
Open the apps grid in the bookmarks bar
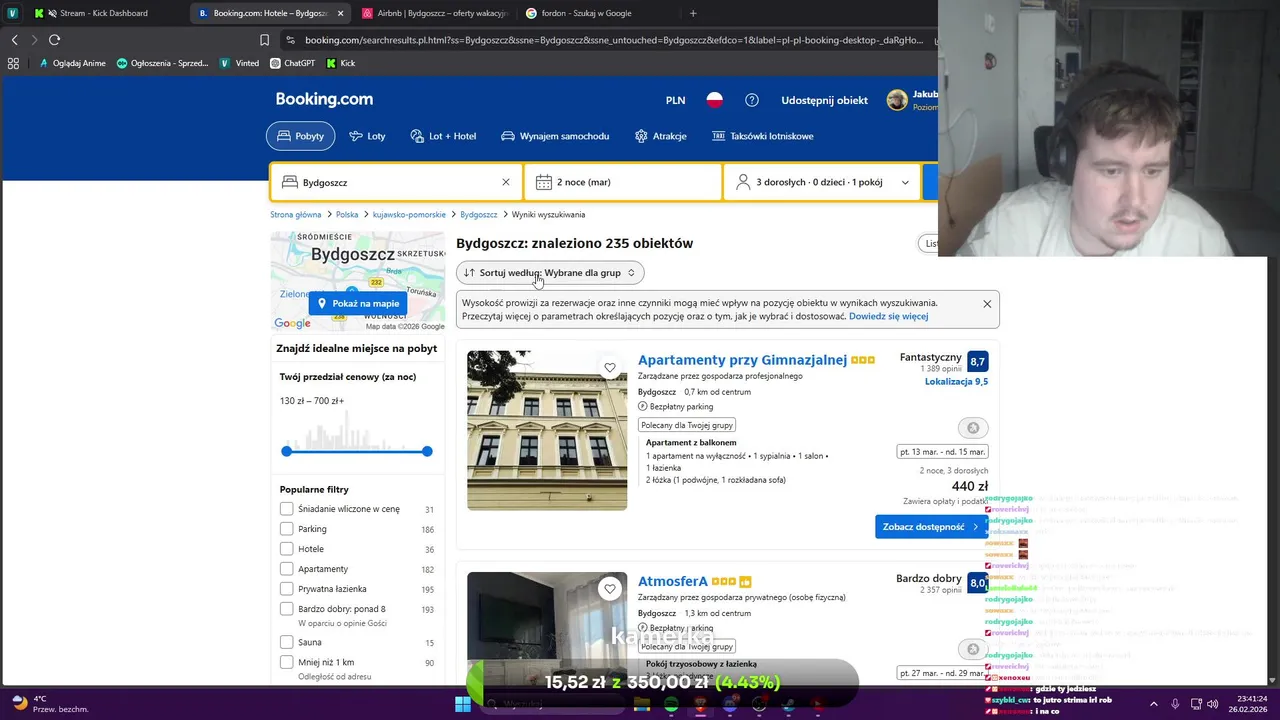(x=13, y=63)
